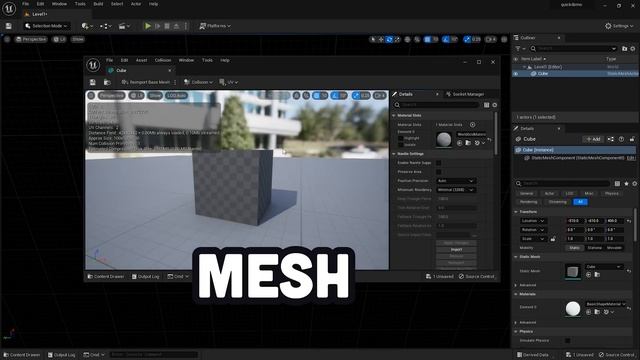
Task: Add material slot plus icon
Action: coord(473,124)
